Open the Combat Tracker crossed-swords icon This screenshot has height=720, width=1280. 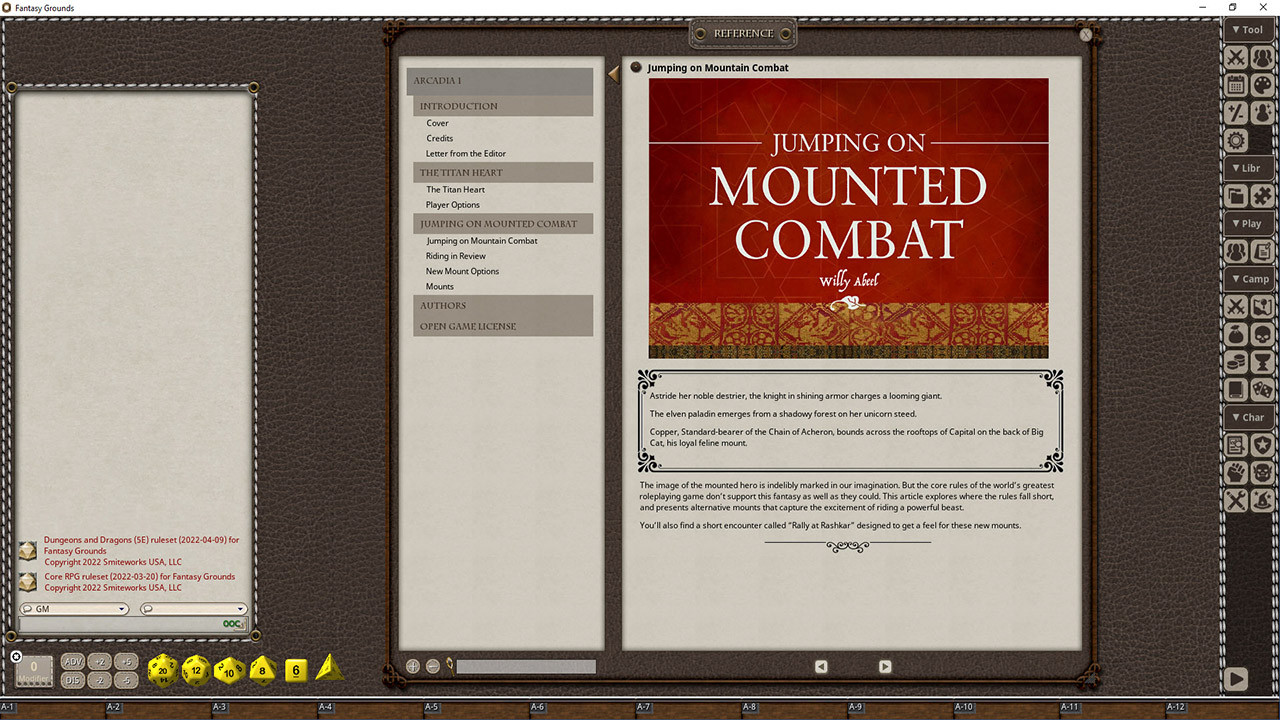(1236, 57)
